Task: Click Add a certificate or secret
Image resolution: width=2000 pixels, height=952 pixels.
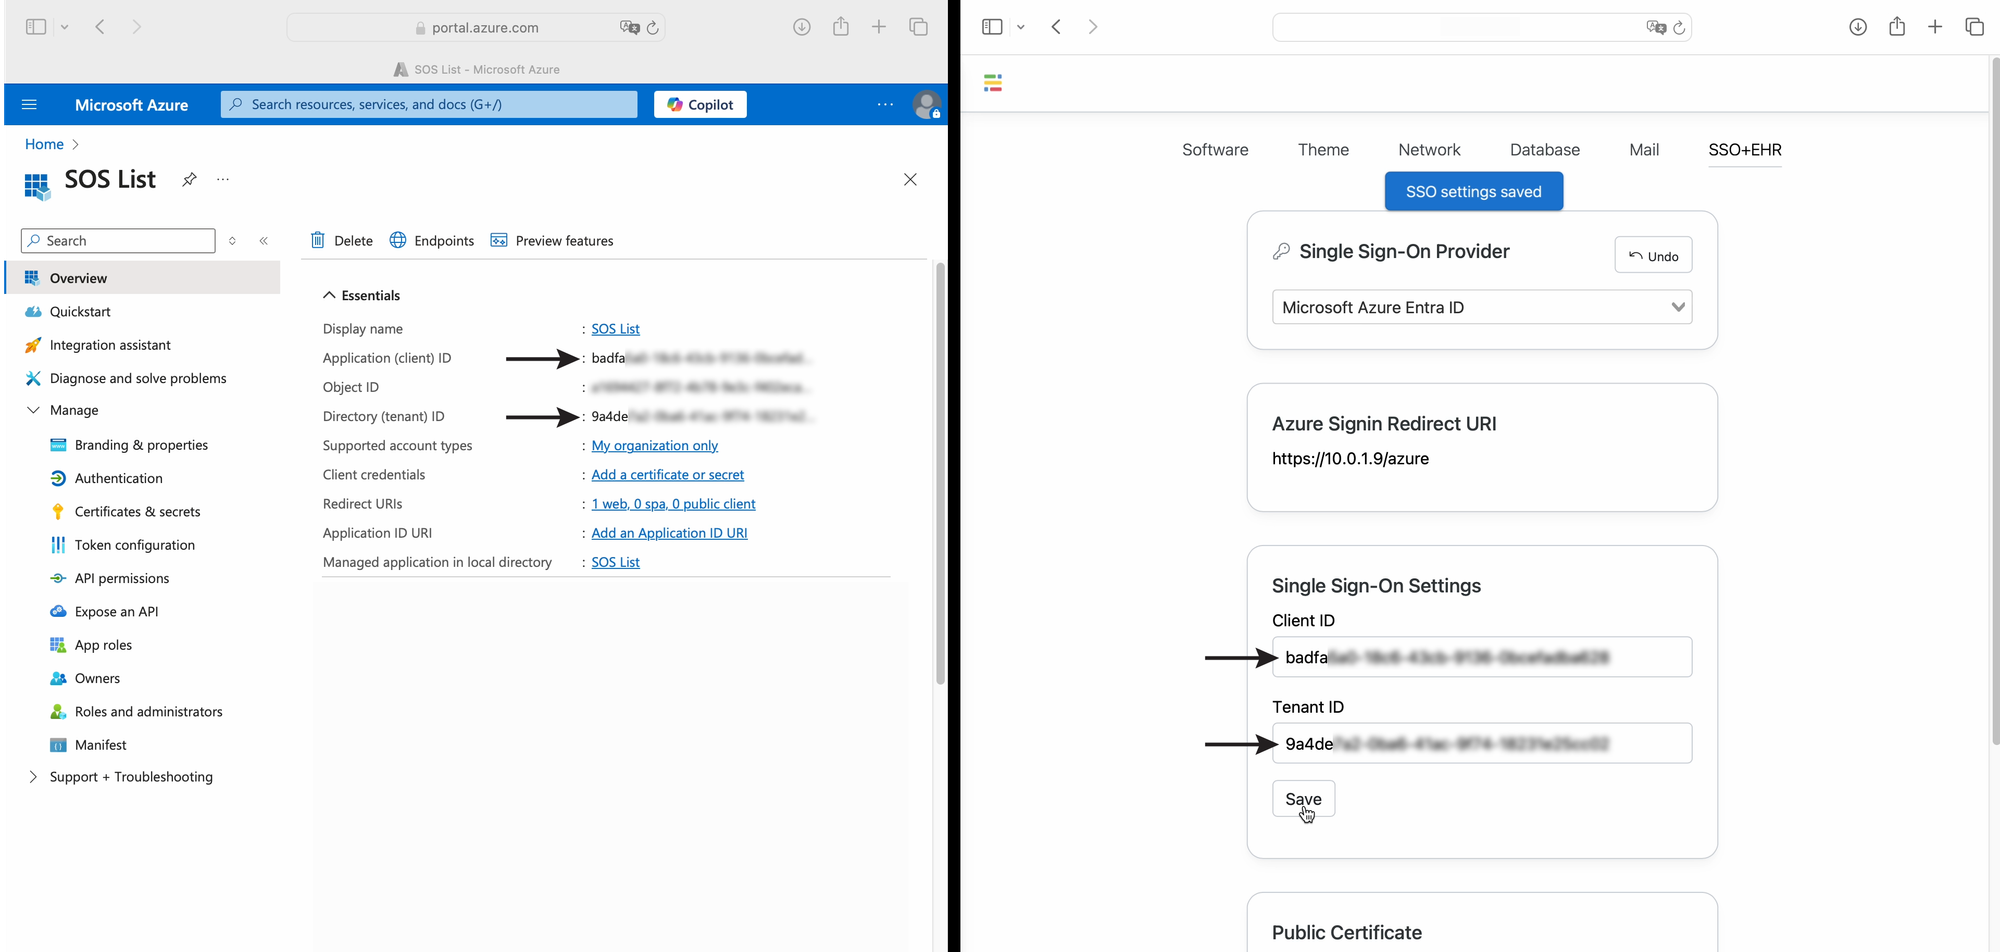Action: [668, 475]
